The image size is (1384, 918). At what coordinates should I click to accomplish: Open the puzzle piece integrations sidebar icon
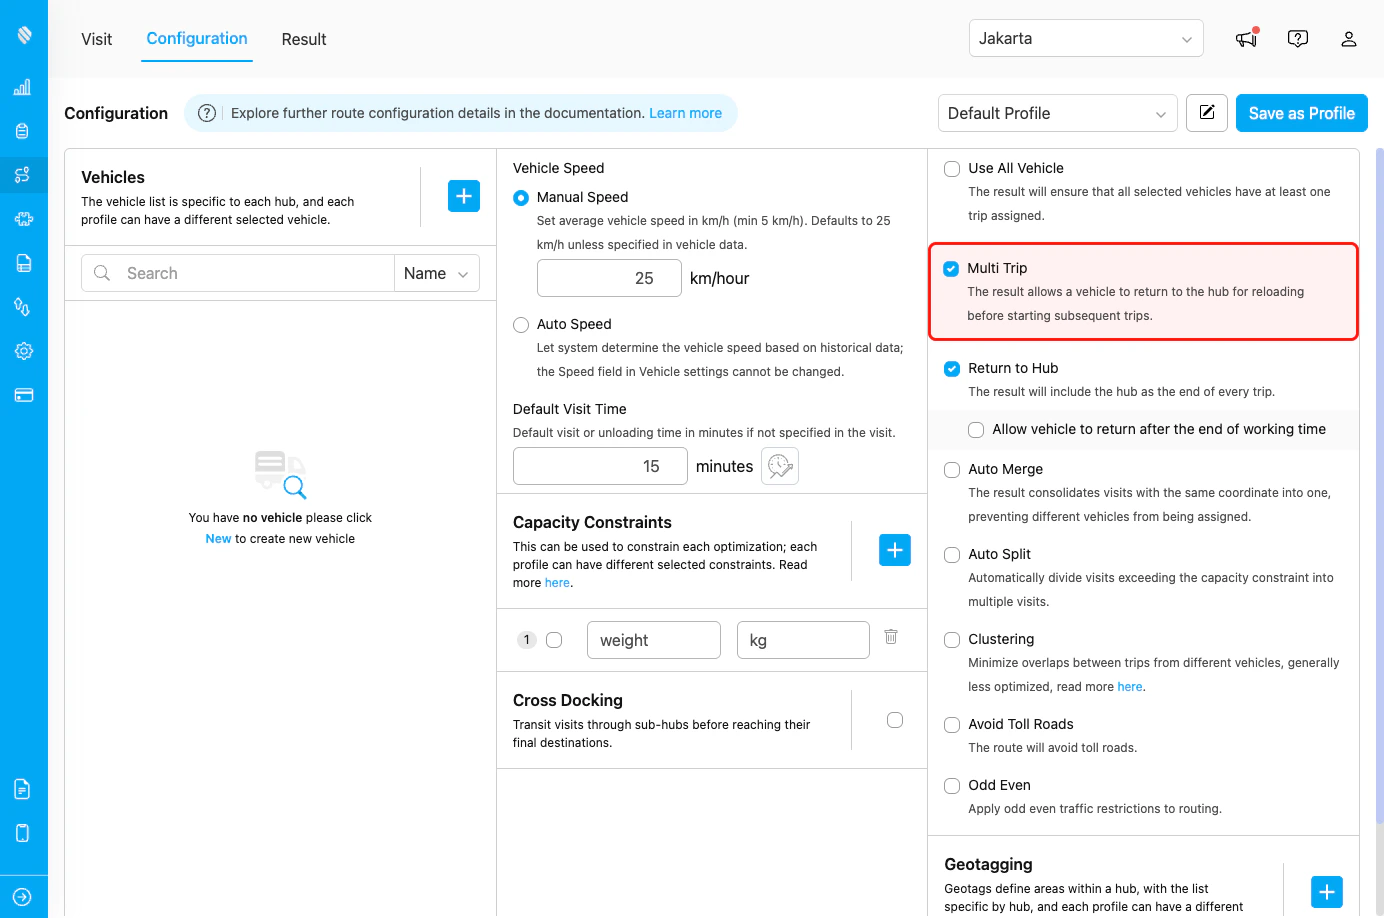tap(23, 219)
